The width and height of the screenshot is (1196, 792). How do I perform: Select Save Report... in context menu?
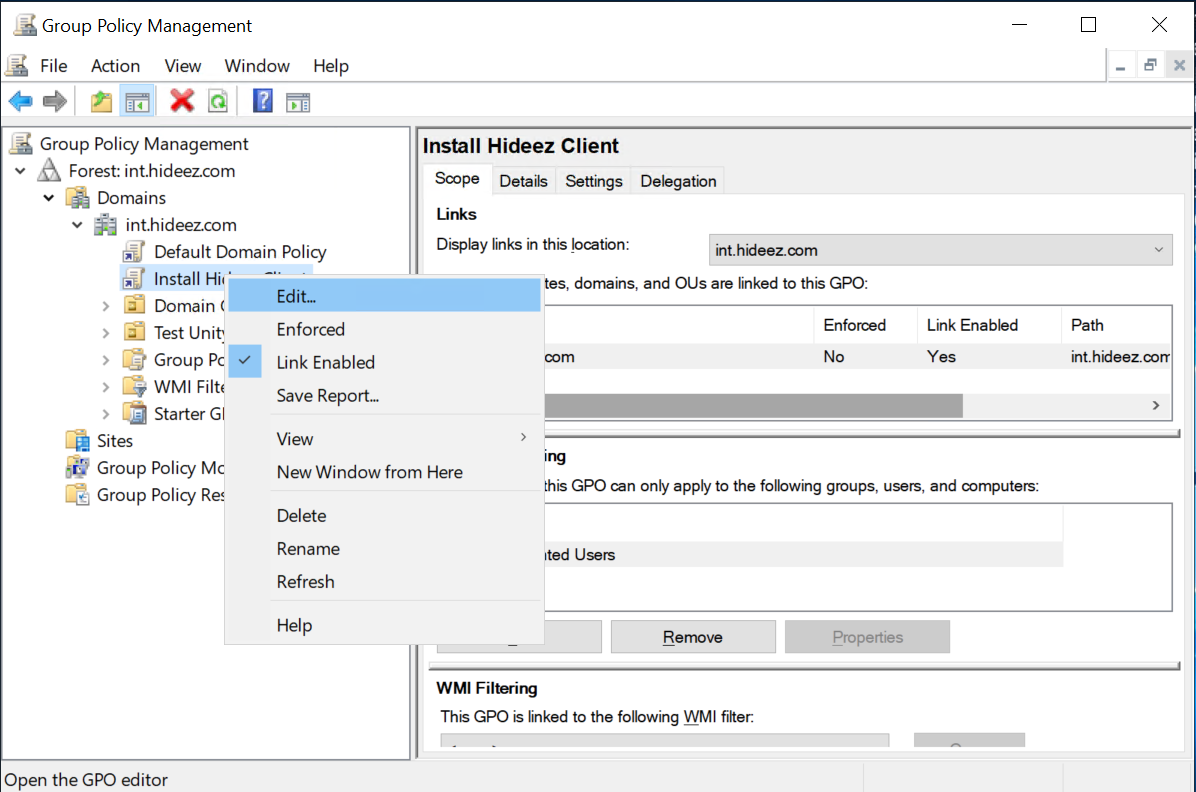click(386, 395)
